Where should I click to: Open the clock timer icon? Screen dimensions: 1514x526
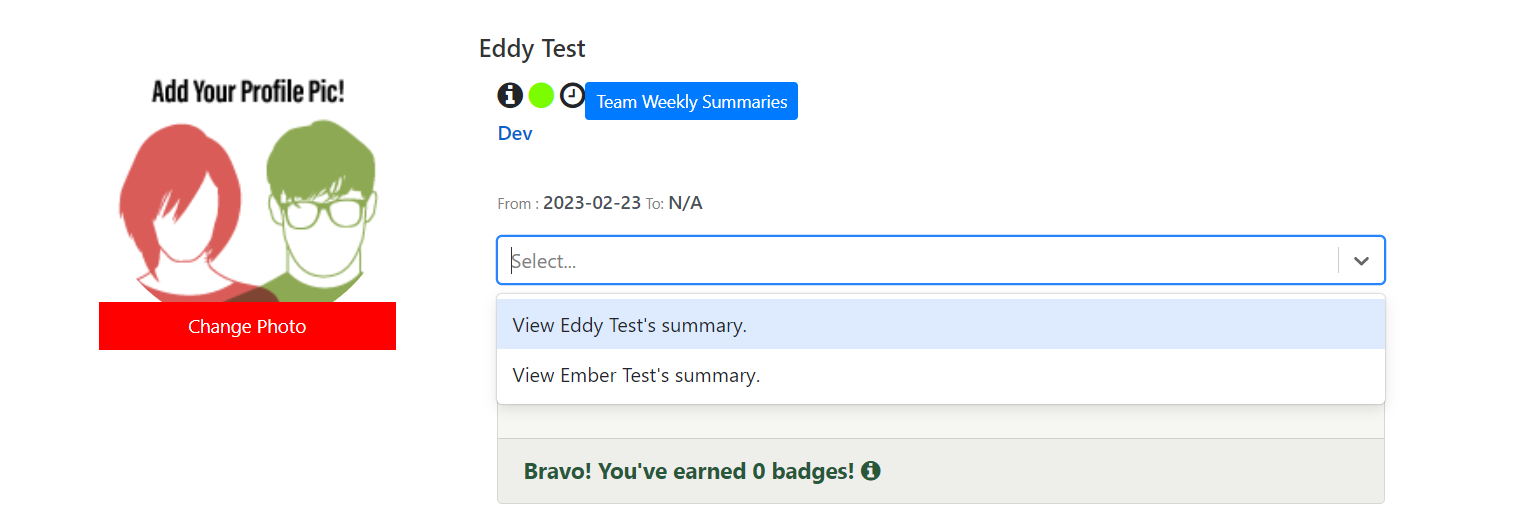coord(572,96)
